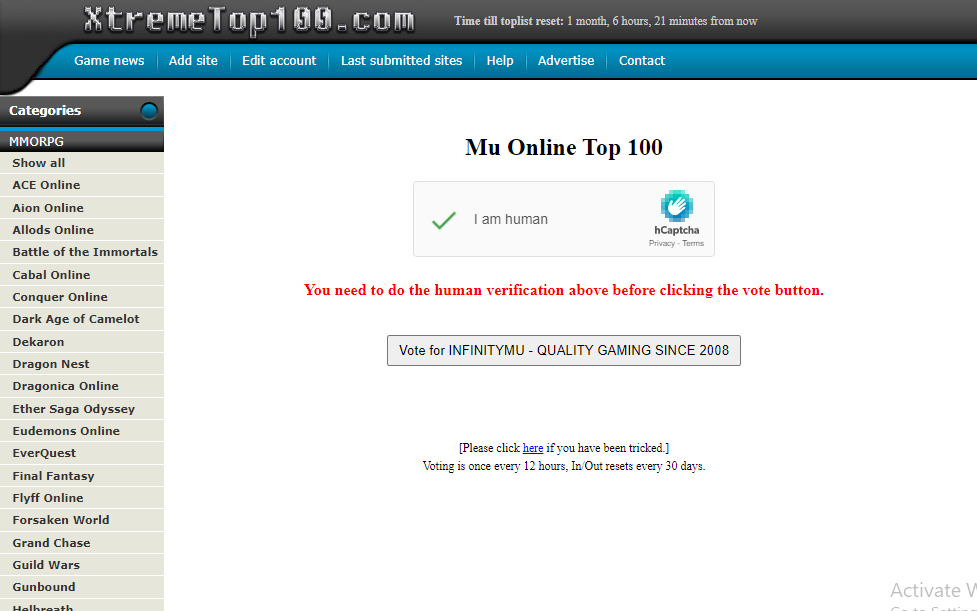Open the Add site page
Viewport: 977px width, 611px height.
[193, 60]
